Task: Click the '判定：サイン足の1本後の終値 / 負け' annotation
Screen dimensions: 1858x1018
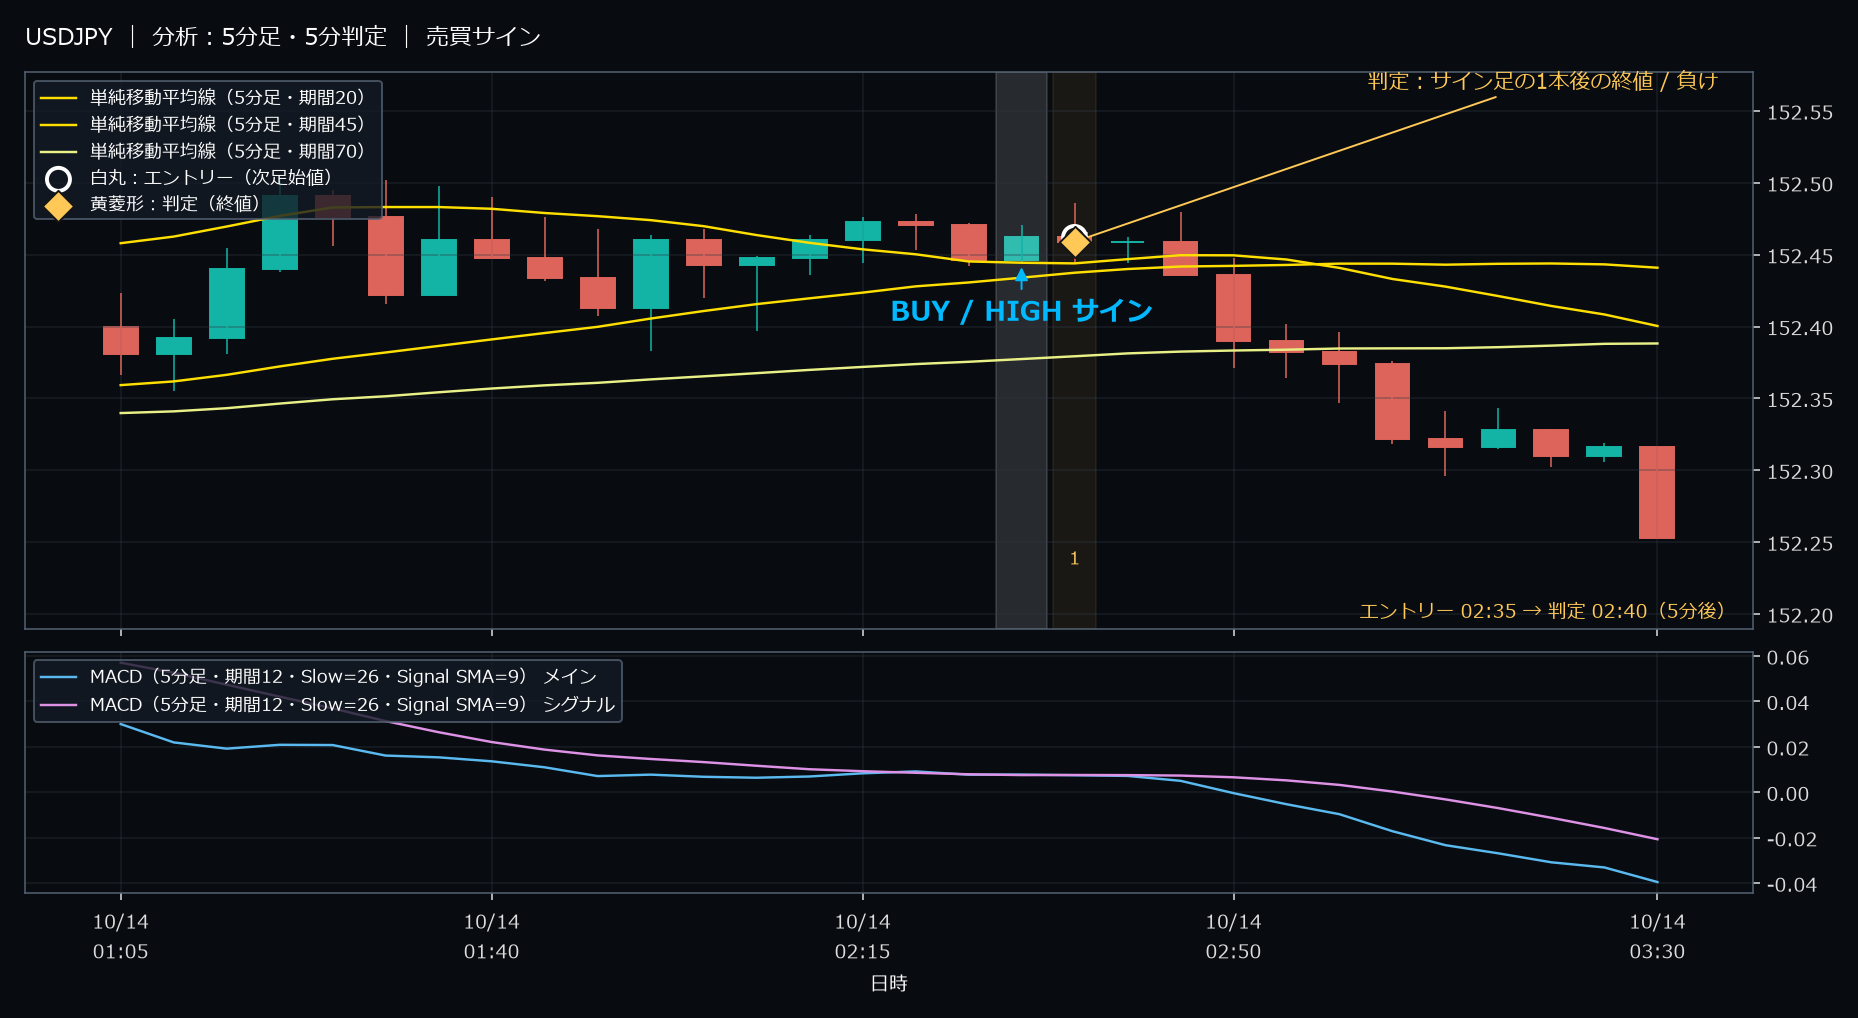Action: tap(1542, 81)
